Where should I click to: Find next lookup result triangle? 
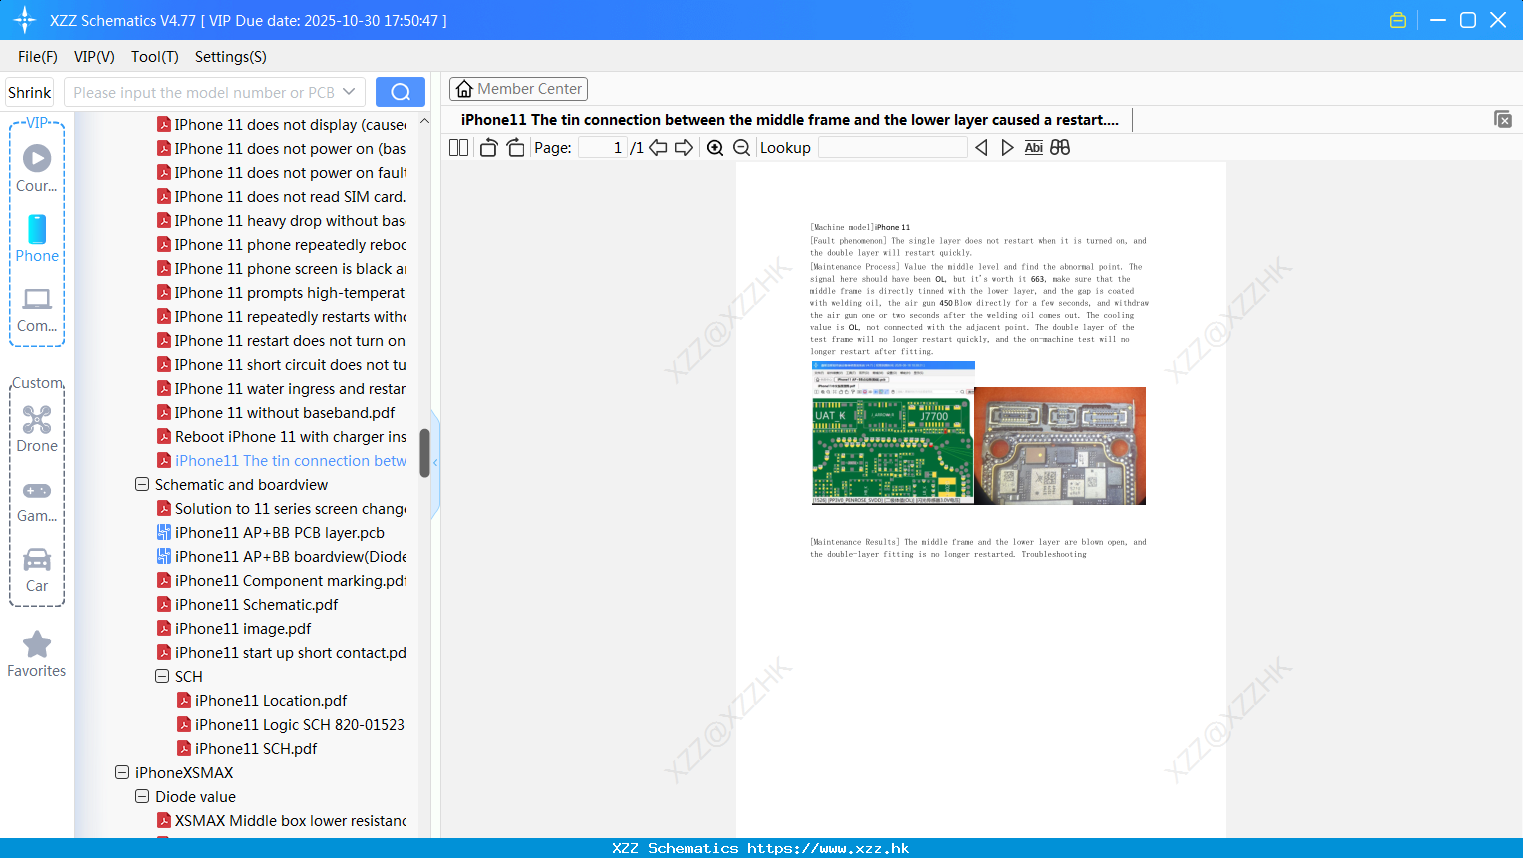[1007, 148]
